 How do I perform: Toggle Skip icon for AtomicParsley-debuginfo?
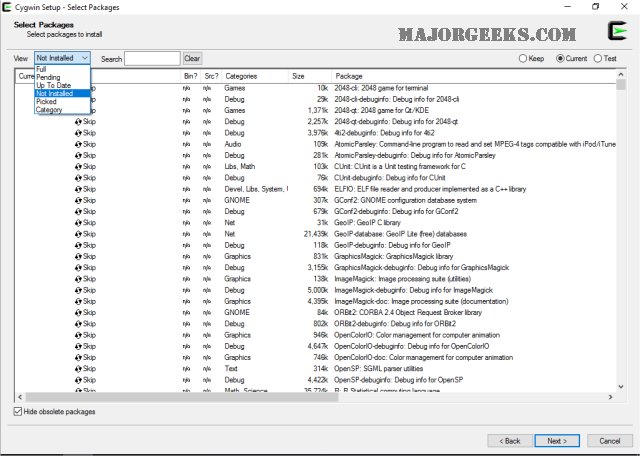[x=78, y=156]
